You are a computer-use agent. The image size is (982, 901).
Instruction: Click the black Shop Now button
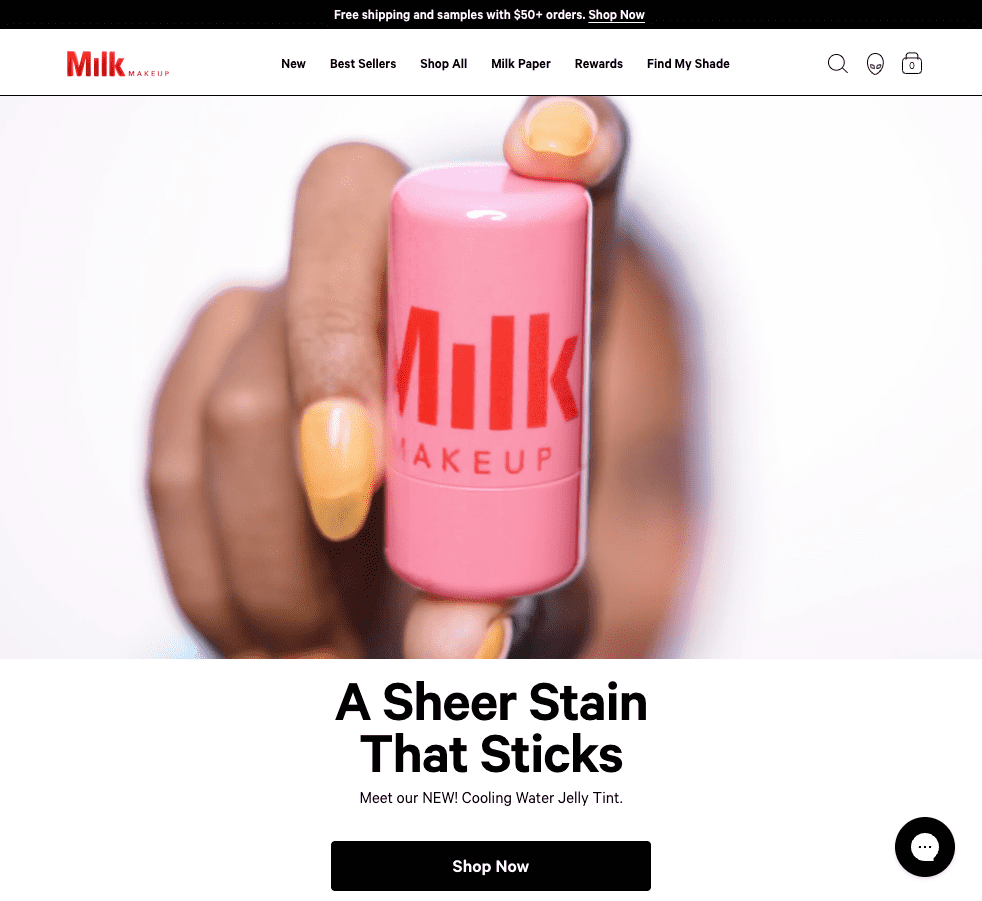point(490,866)
